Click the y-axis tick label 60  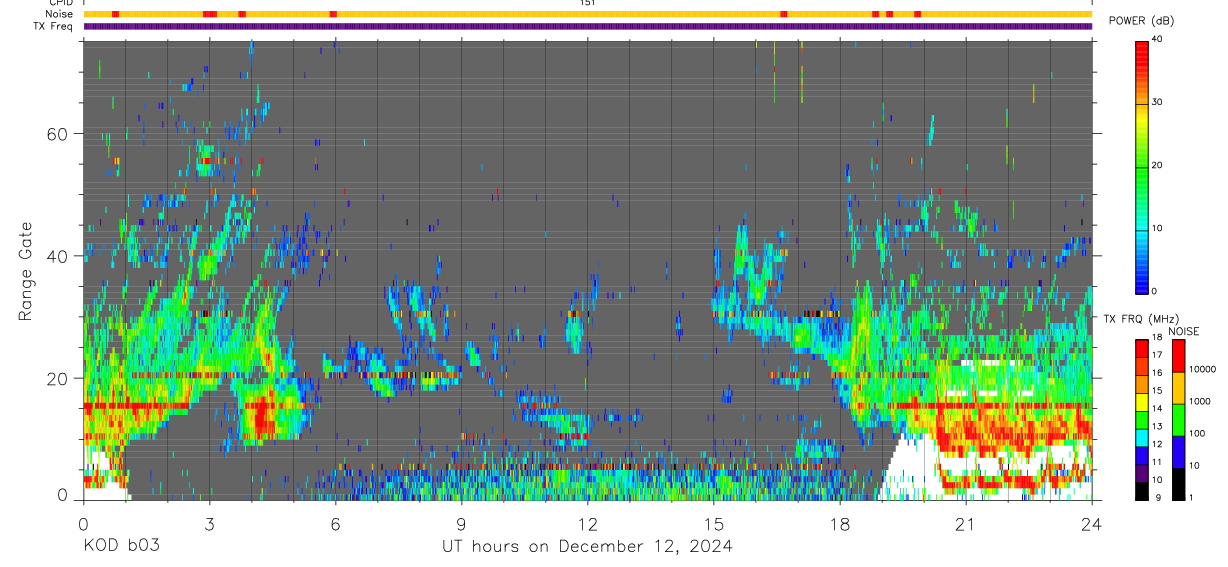[x=58, y=134]
